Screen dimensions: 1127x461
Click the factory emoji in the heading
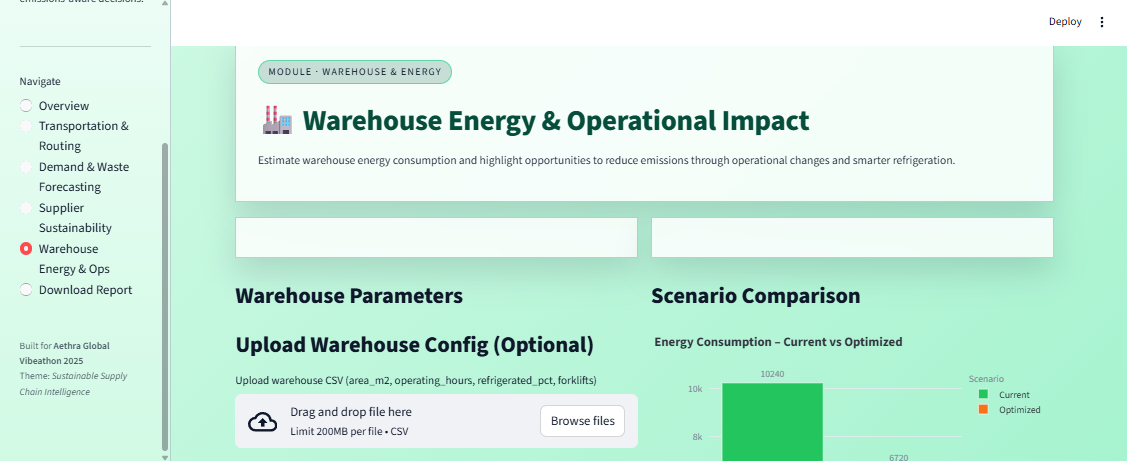(277, 120)
